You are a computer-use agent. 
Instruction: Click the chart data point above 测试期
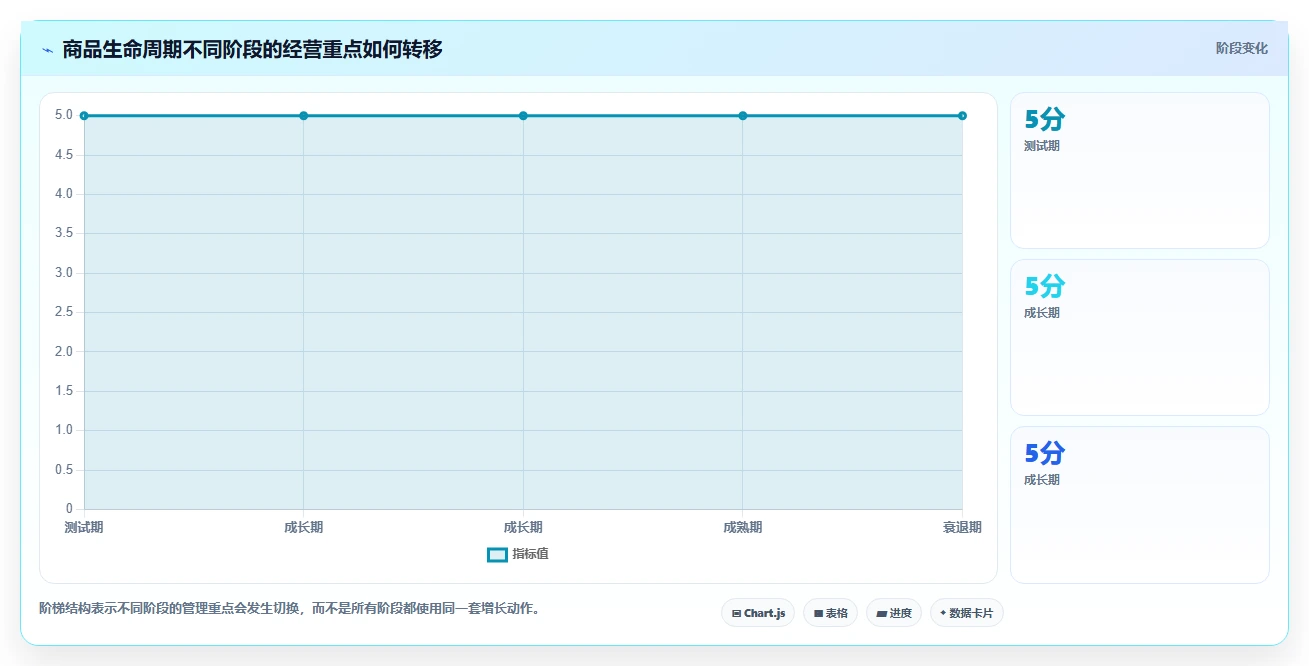pyautogui.click(x=84, y=116)
